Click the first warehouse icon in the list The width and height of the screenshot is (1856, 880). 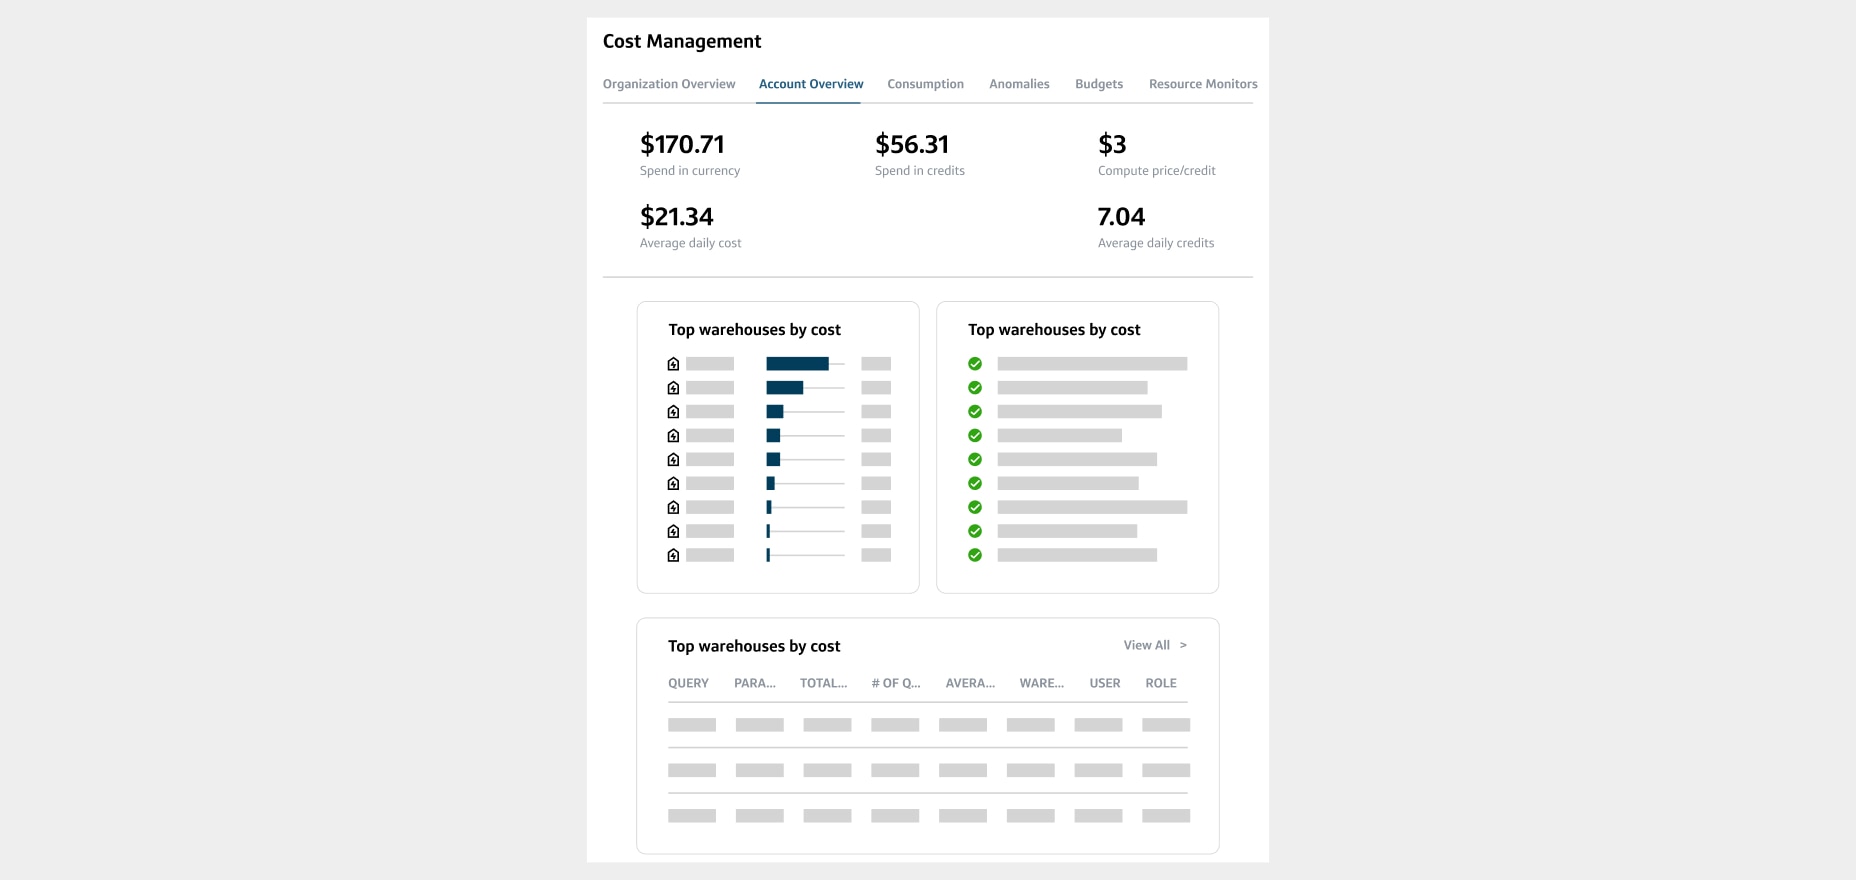point(673,364)
